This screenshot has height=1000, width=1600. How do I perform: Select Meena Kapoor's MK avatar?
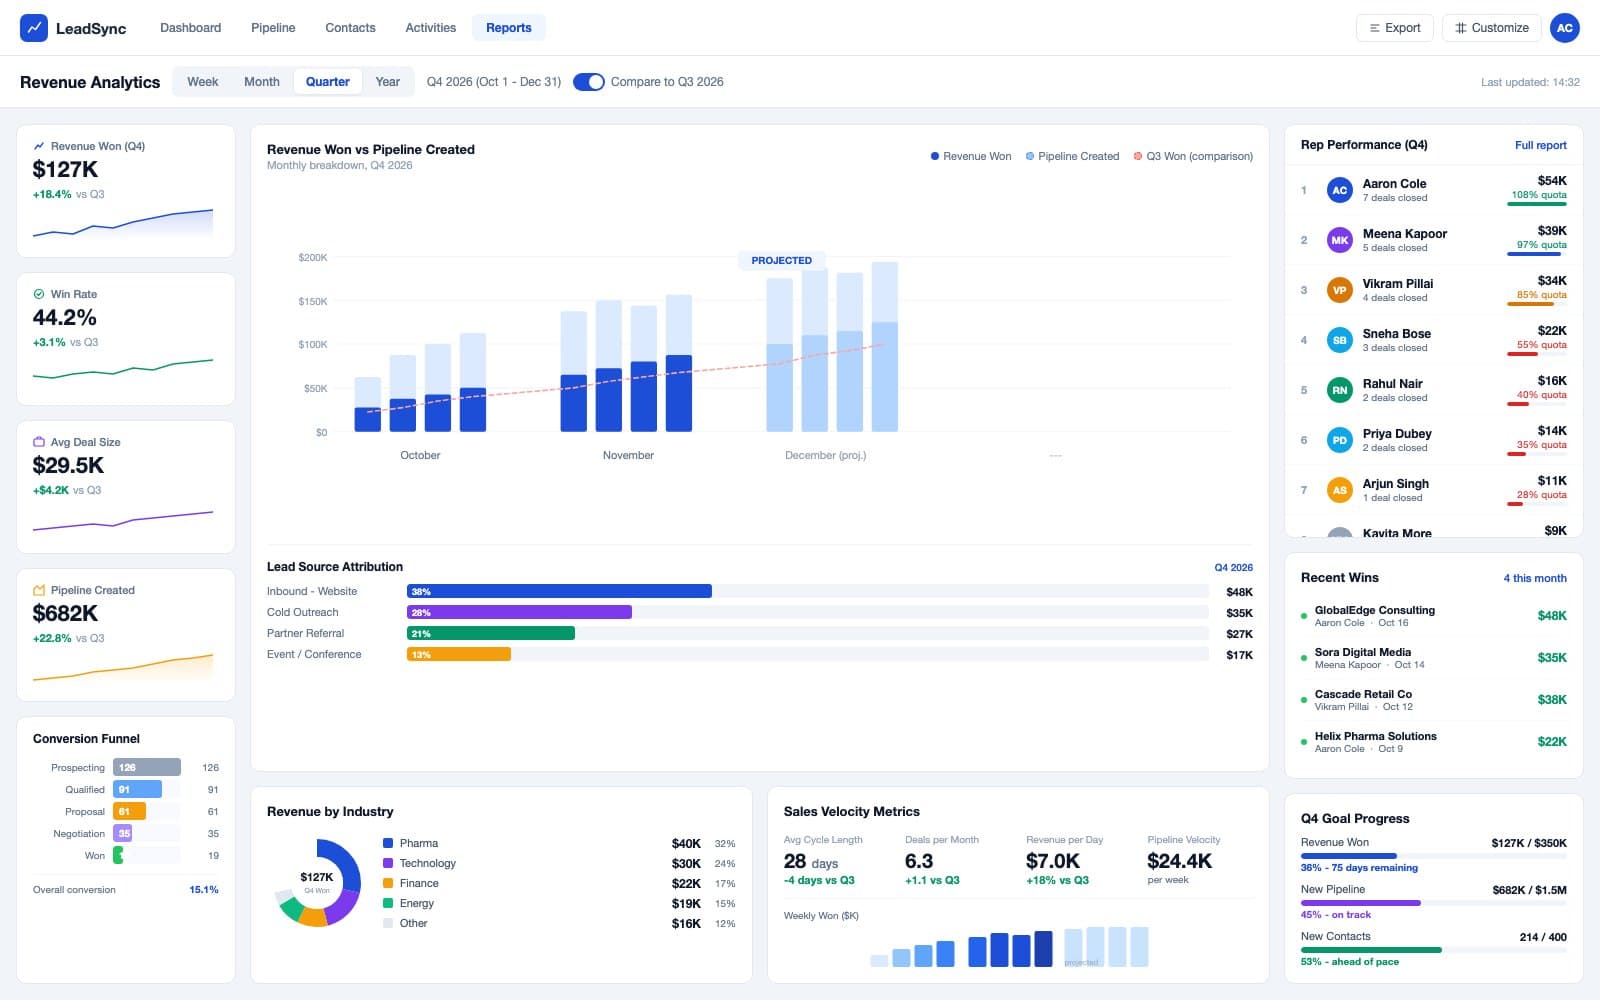coord(1340,240)
